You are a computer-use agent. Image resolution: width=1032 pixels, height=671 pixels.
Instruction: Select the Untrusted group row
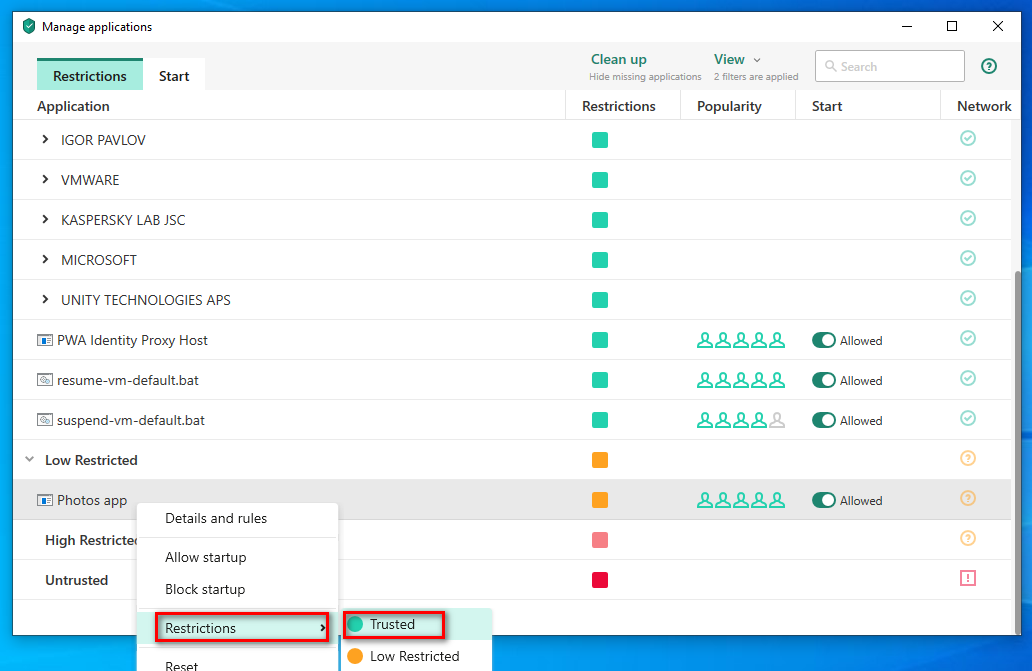click(512, 580)
